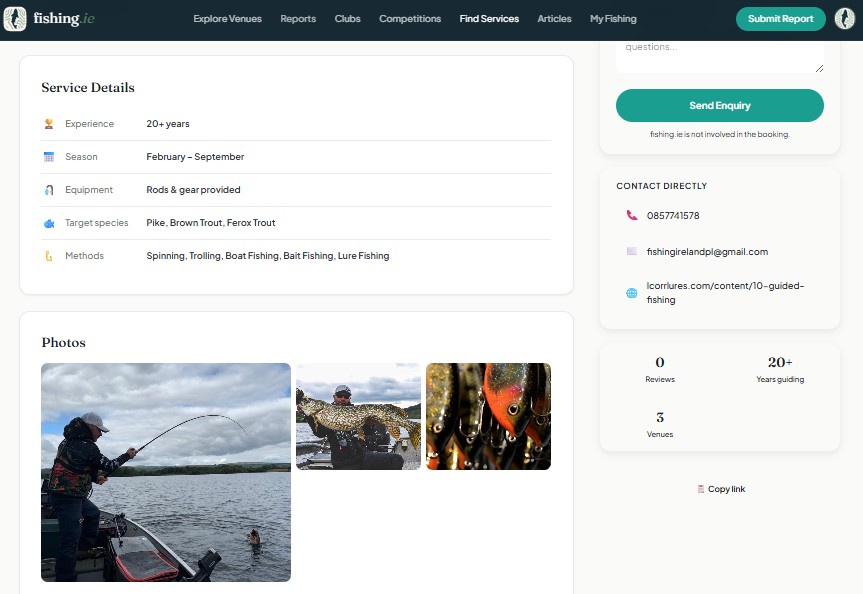863x594 pixels.
Task: Open the profile avatar at top right
Action: pos(845,18)
